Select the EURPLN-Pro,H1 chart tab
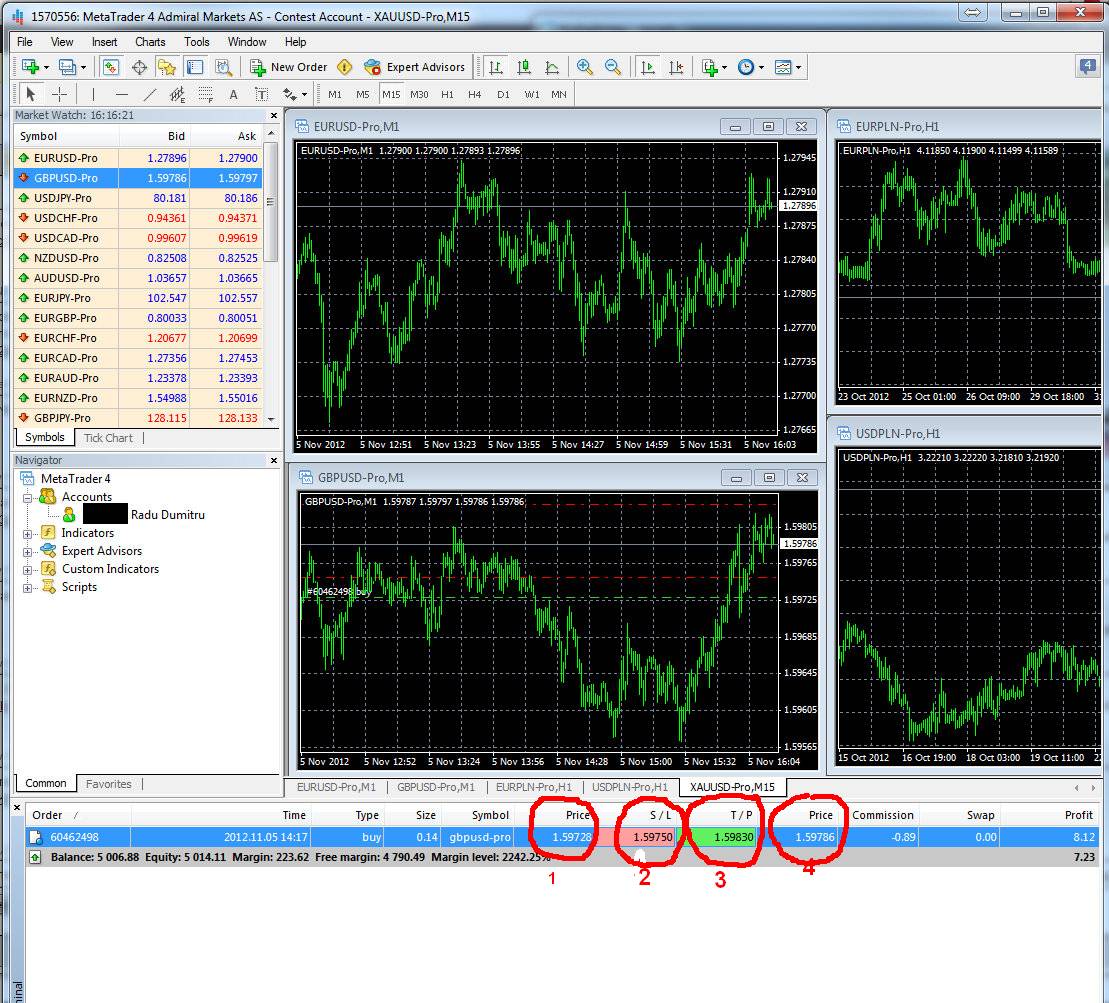Image resolution: width=1109 pixels, height=1003 pixels. pyautogui.click(x=534, y=787)
